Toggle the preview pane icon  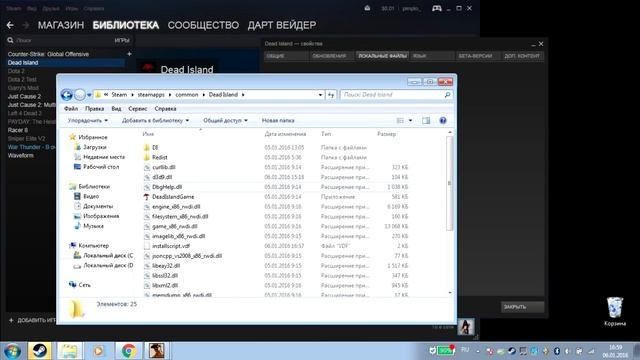426,120
